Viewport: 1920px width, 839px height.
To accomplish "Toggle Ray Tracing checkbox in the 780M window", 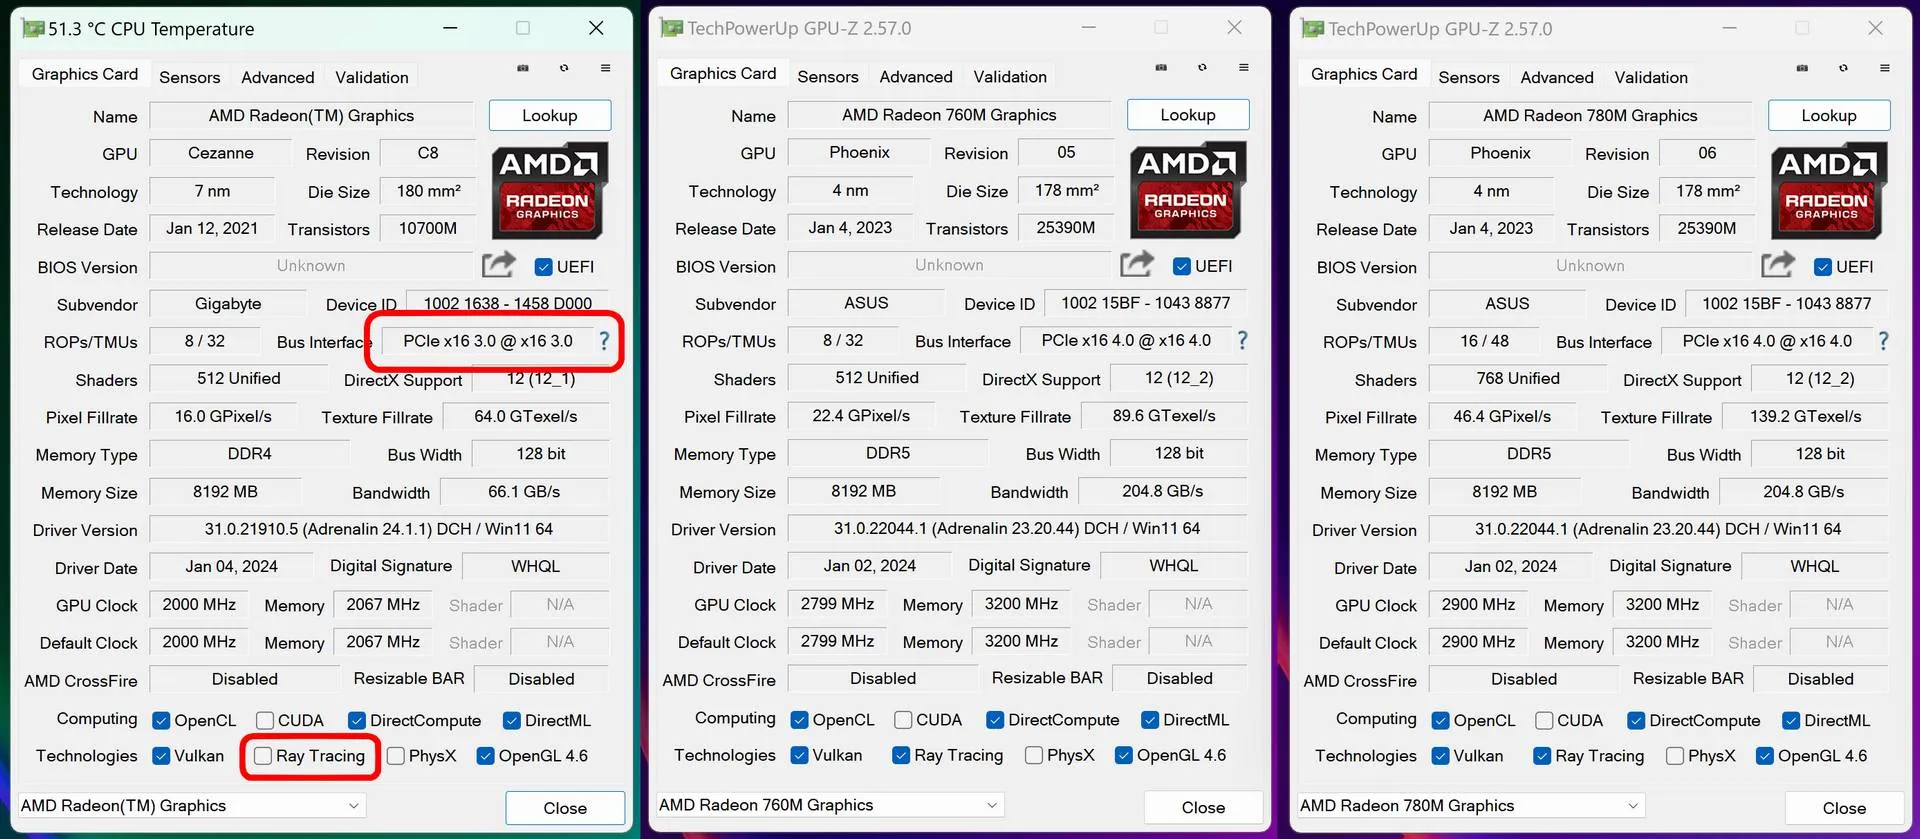I will coord(1542,756).
